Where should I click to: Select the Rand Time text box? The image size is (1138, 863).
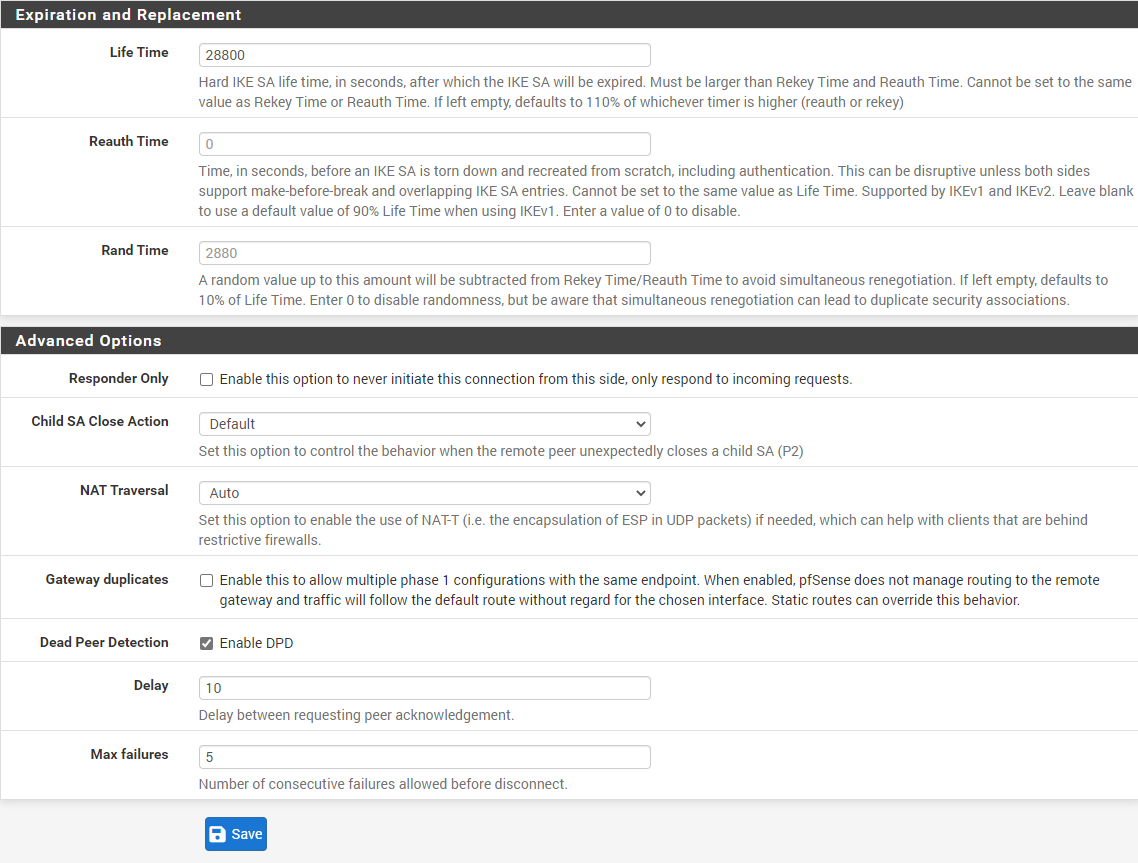pyautogui.click(x=424, y=253)
